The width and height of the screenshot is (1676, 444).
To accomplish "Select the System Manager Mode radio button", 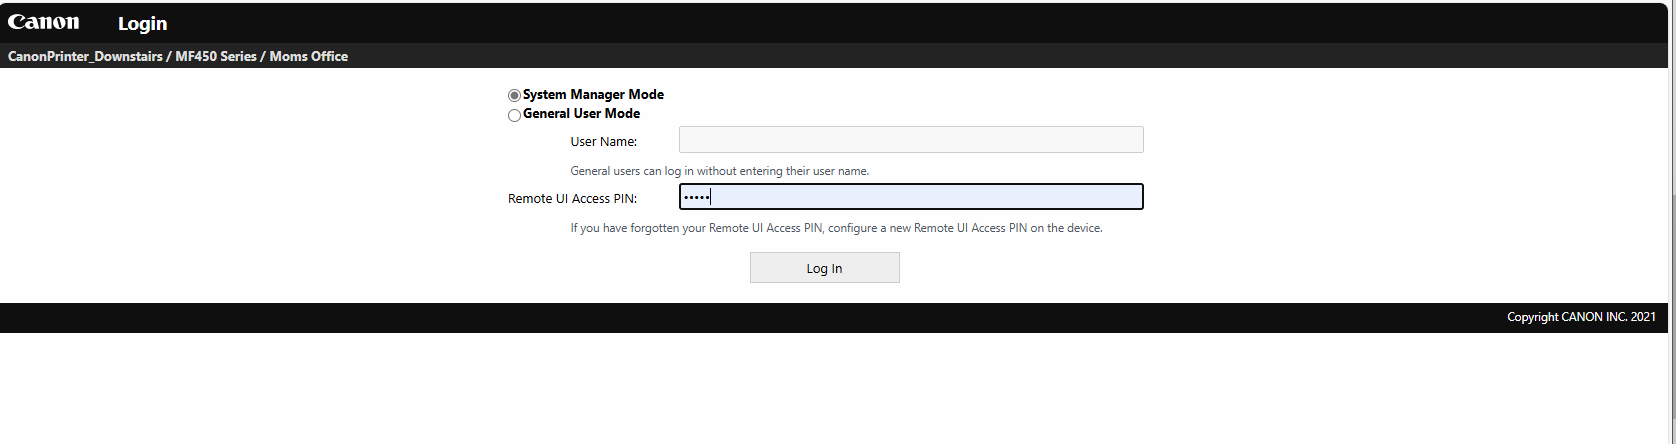I will (514, 95).
